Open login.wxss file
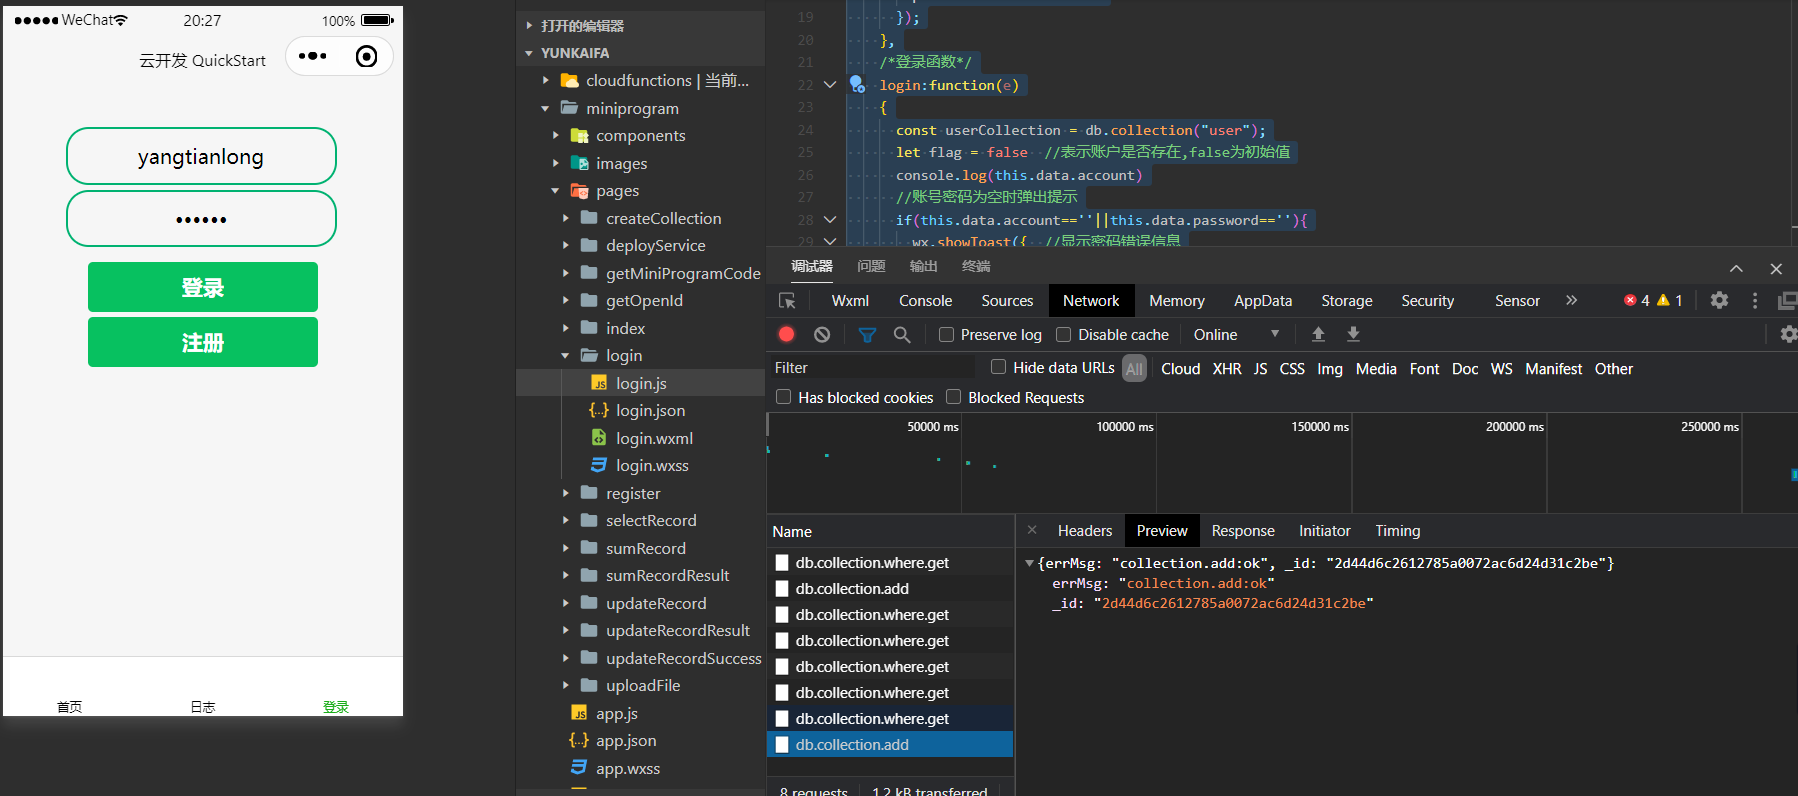Viewport: 1798px width, 796px height. pyautogui.click(x=652, y=465)
